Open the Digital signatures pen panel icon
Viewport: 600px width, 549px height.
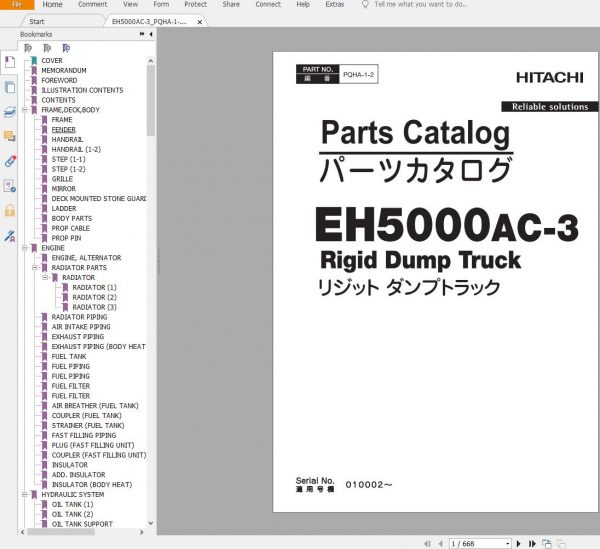[x=10, y=235]
